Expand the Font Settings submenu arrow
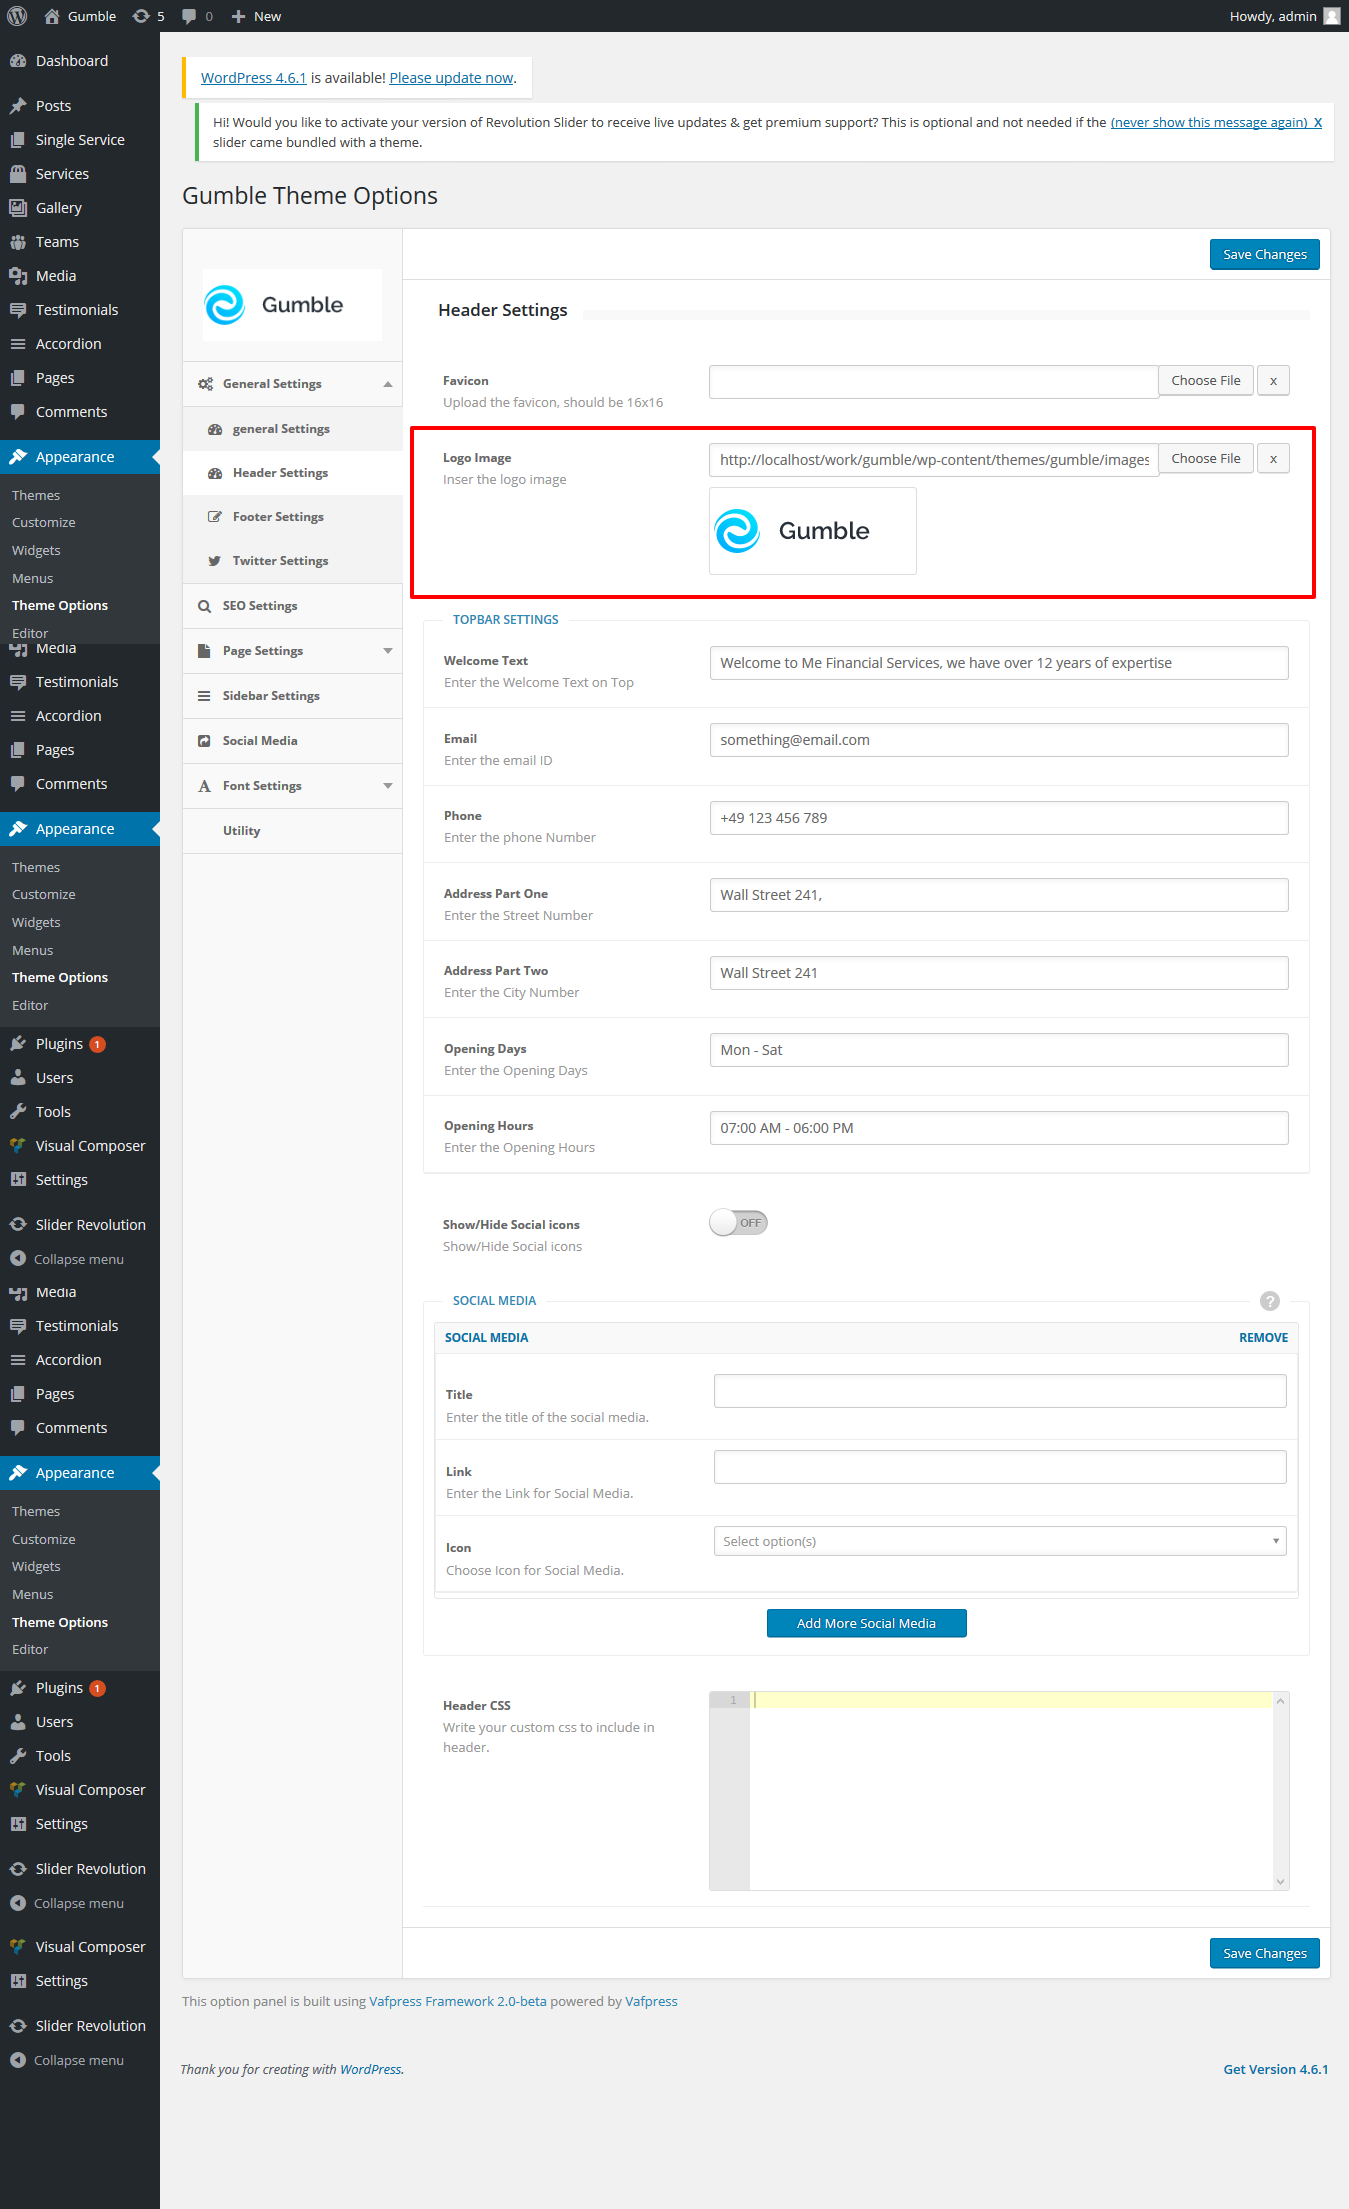1349x2209 pixels. pyautogui.click(x=387, y=786)
